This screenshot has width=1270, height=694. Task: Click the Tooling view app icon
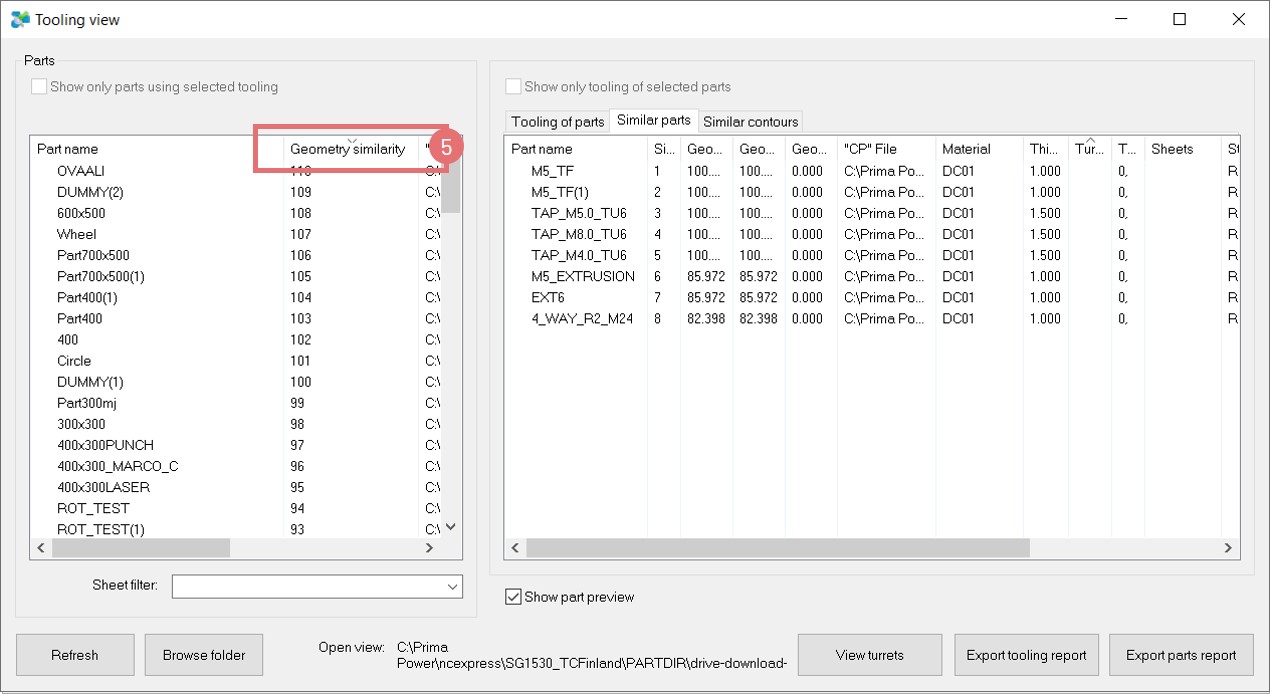(19, 19)
